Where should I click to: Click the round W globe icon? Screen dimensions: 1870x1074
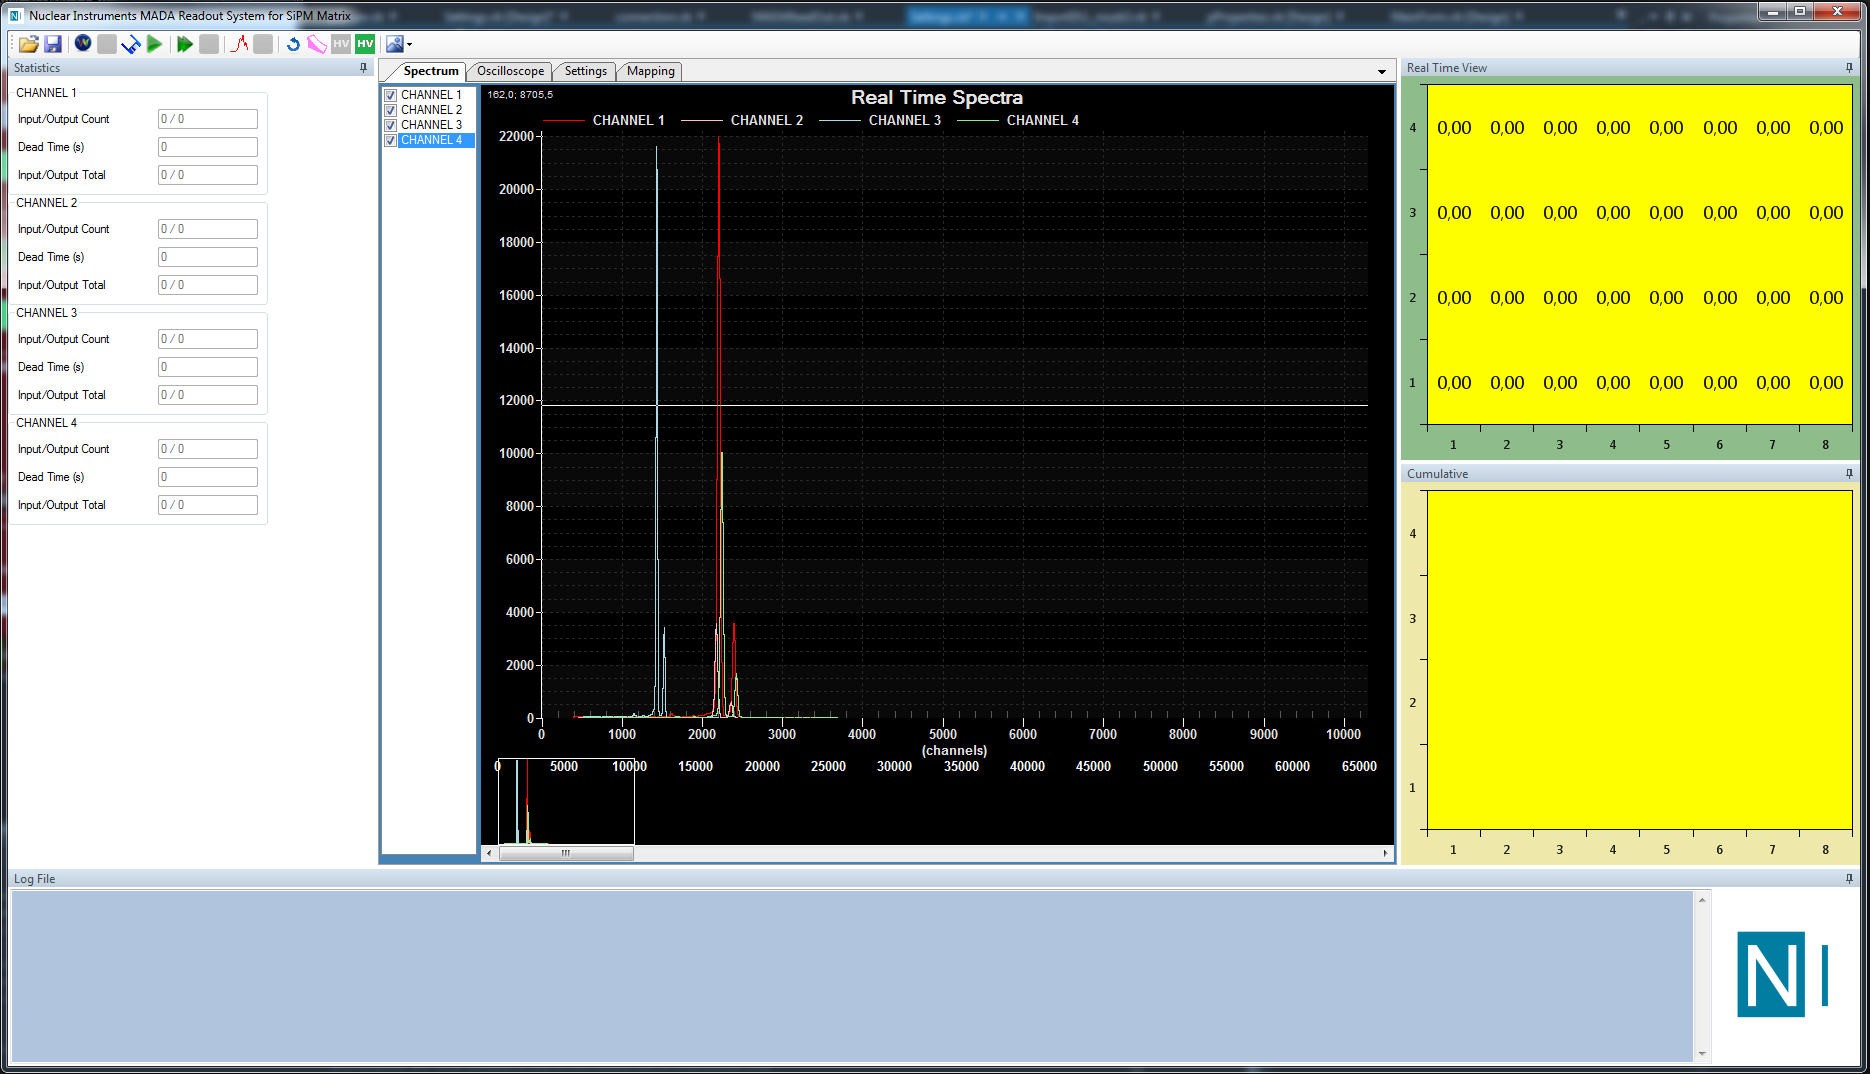tap(83, 43)
